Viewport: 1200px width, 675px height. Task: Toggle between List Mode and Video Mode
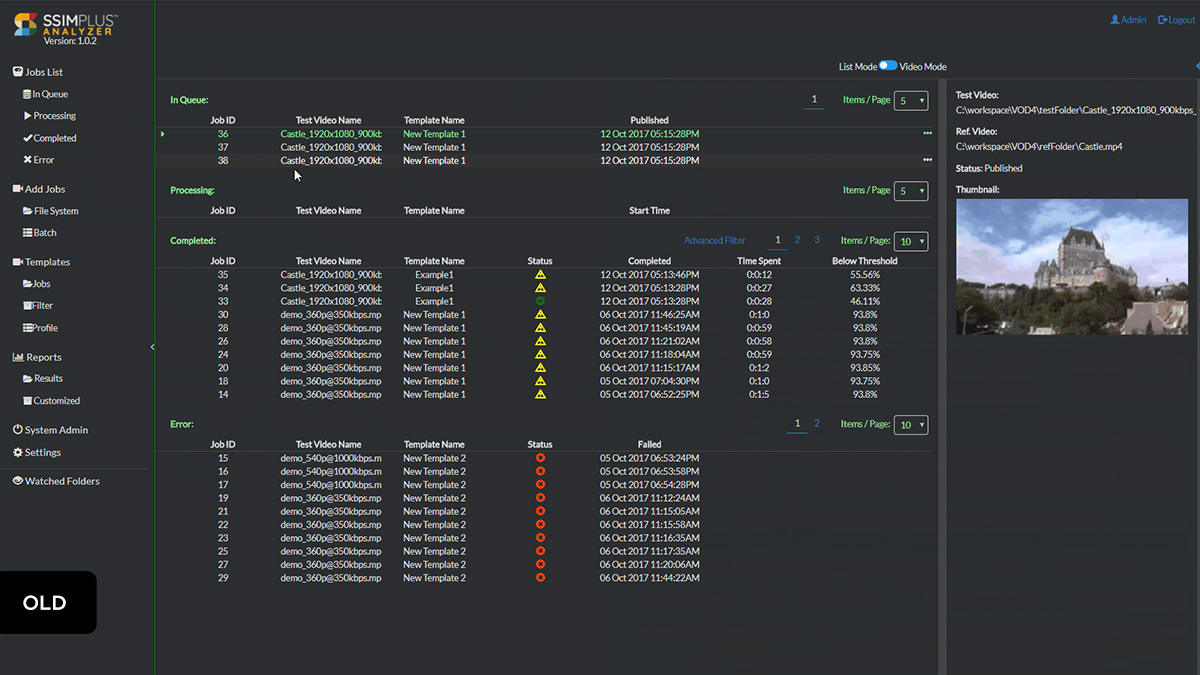pyautogui.click(x=887, y=66)
